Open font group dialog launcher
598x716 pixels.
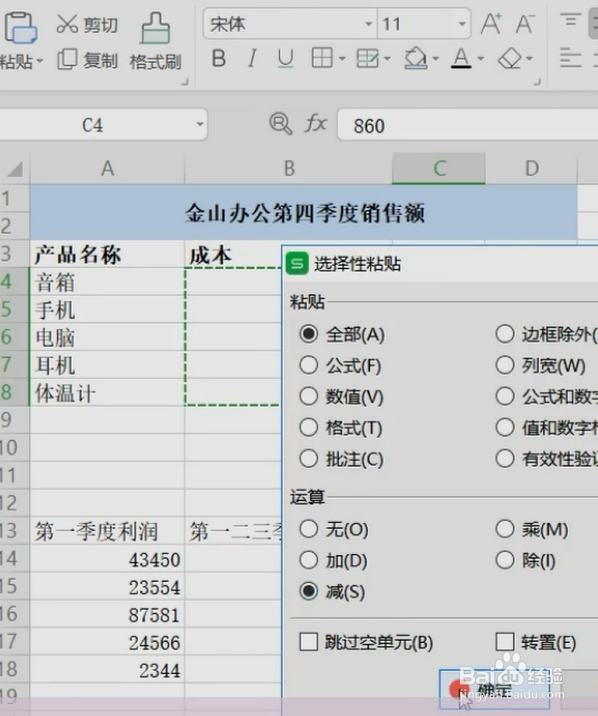click(537, 82)
